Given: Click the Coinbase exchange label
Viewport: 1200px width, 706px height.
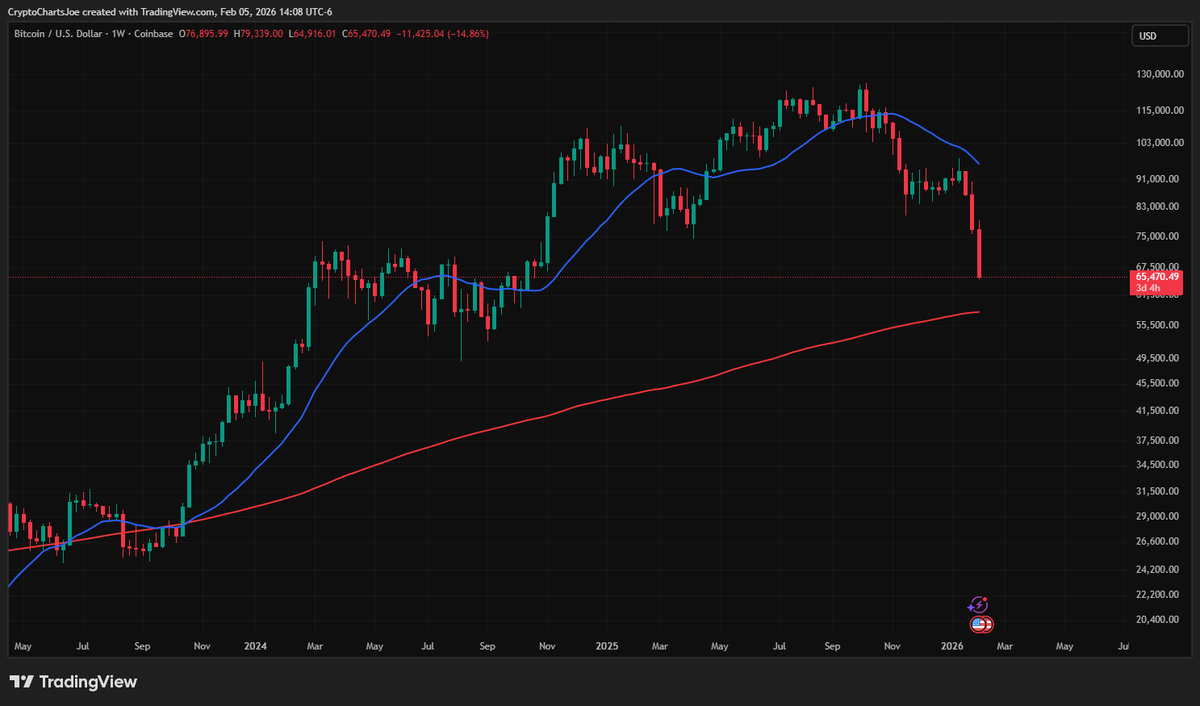Looking at the screenshot, I should click(153, 34).
